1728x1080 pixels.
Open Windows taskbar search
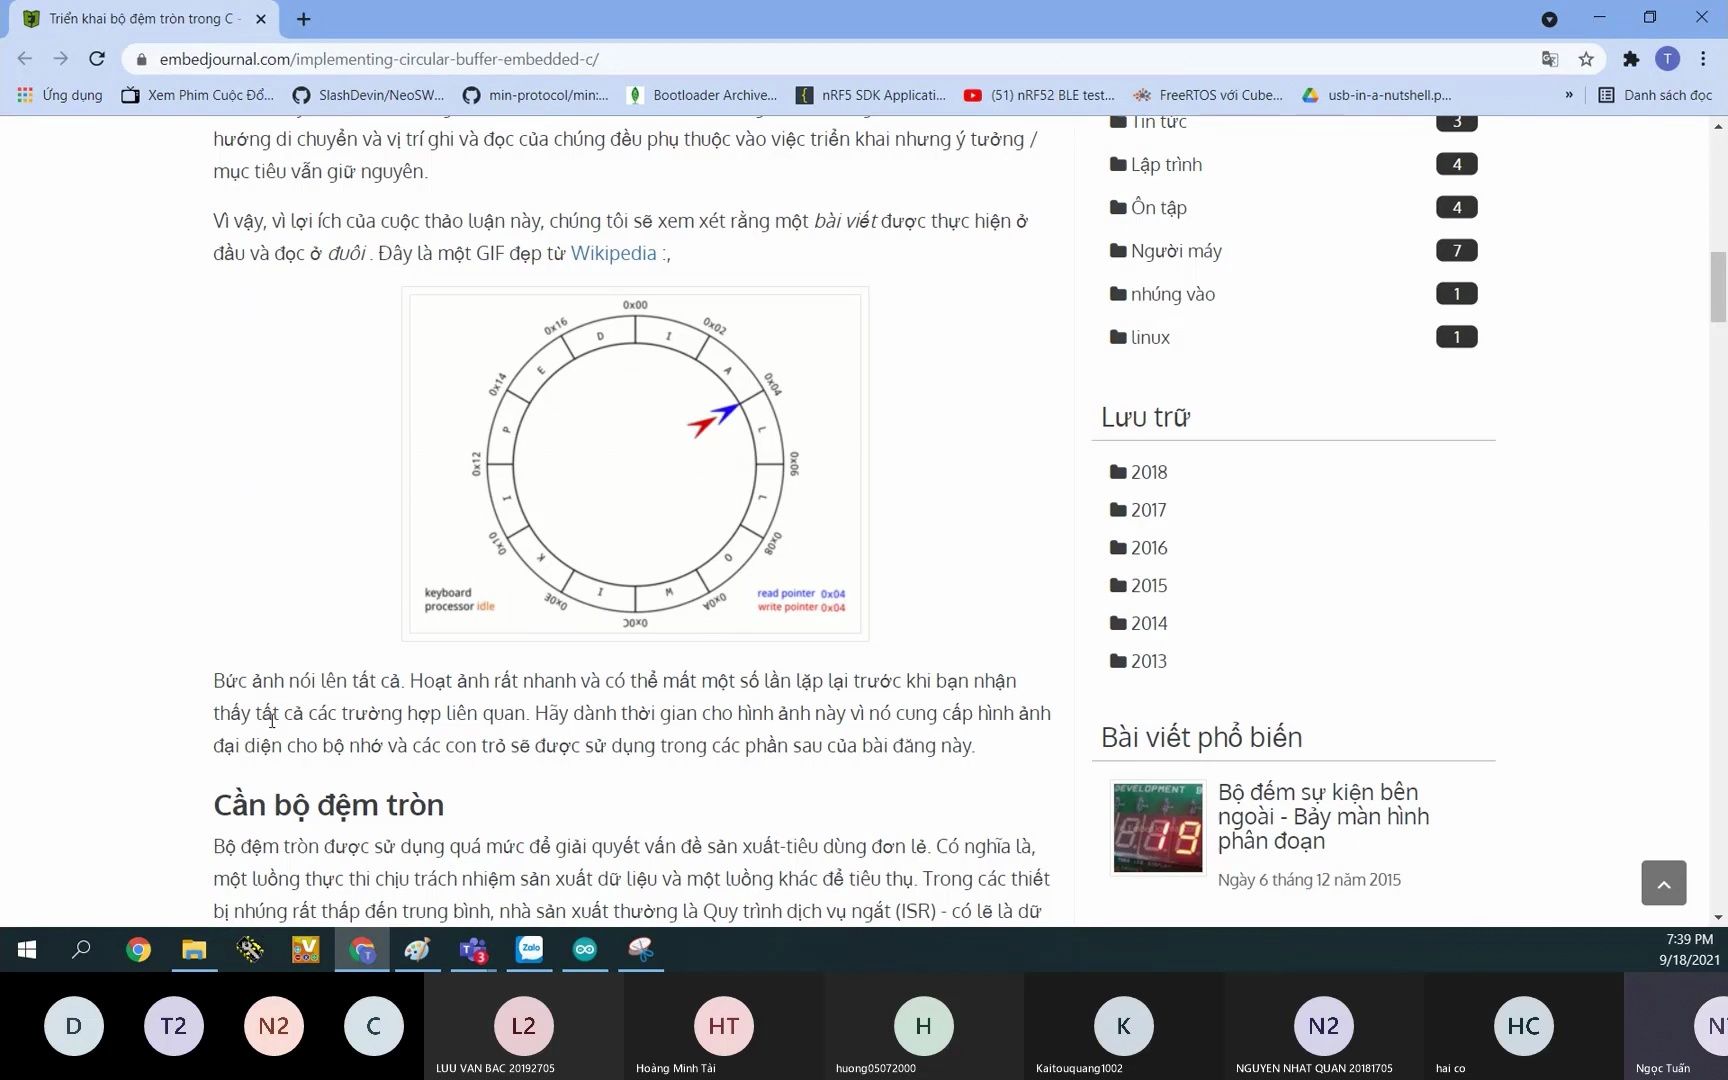(82, 950)
